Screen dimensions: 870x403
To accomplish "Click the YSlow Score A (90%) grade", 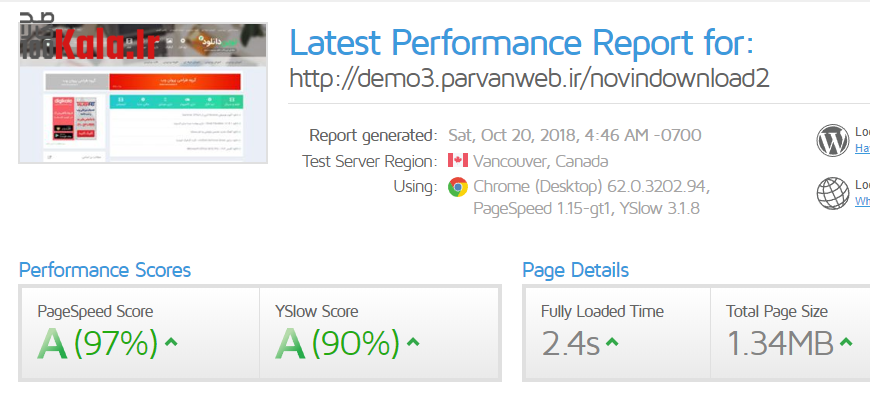I will coord(336,343).
